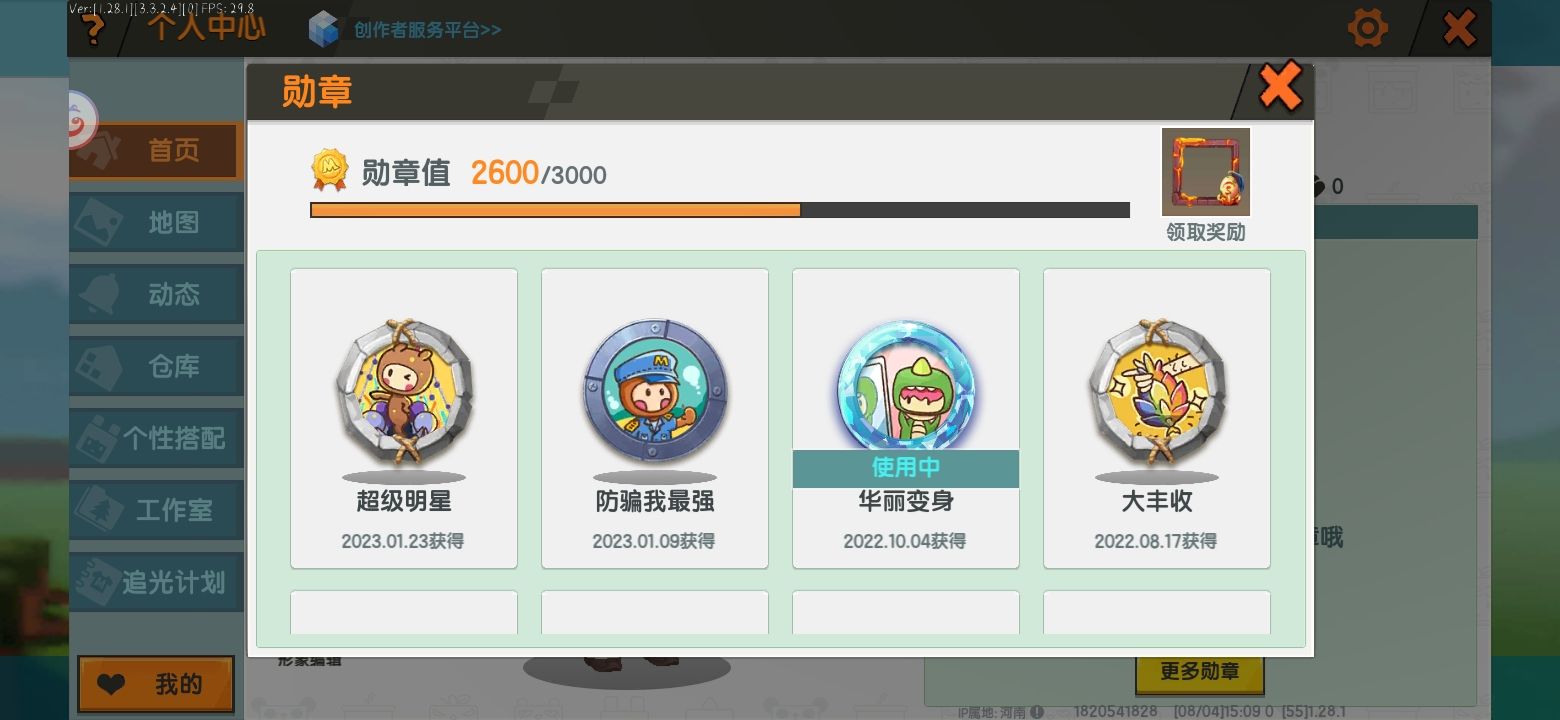Open the settings gear icon
1560x720 pixels.
click(x=1367, y=28)
